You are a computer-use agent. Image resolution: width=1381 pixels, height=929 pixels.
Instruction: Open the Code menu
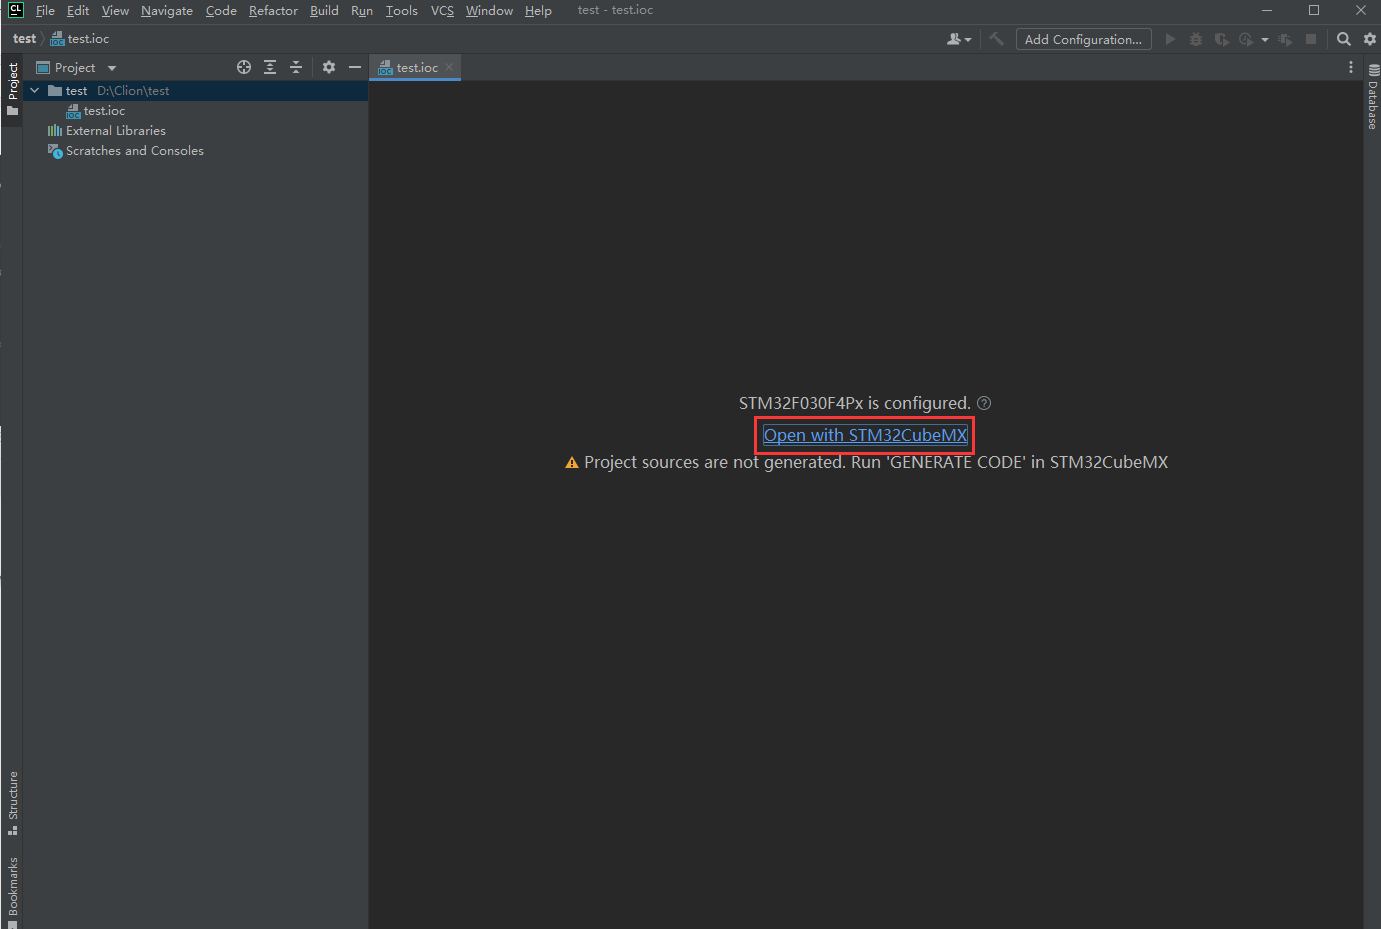pos(221,10)
